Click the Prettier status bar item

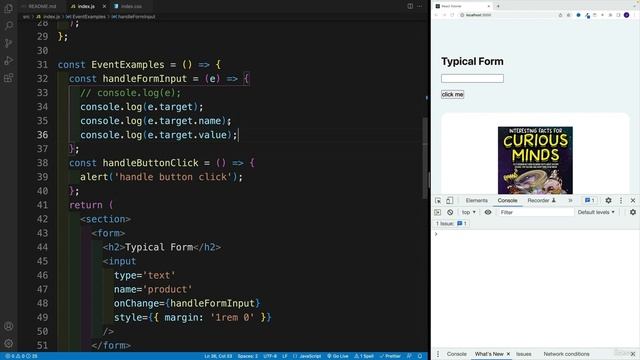tap(390, 356)
